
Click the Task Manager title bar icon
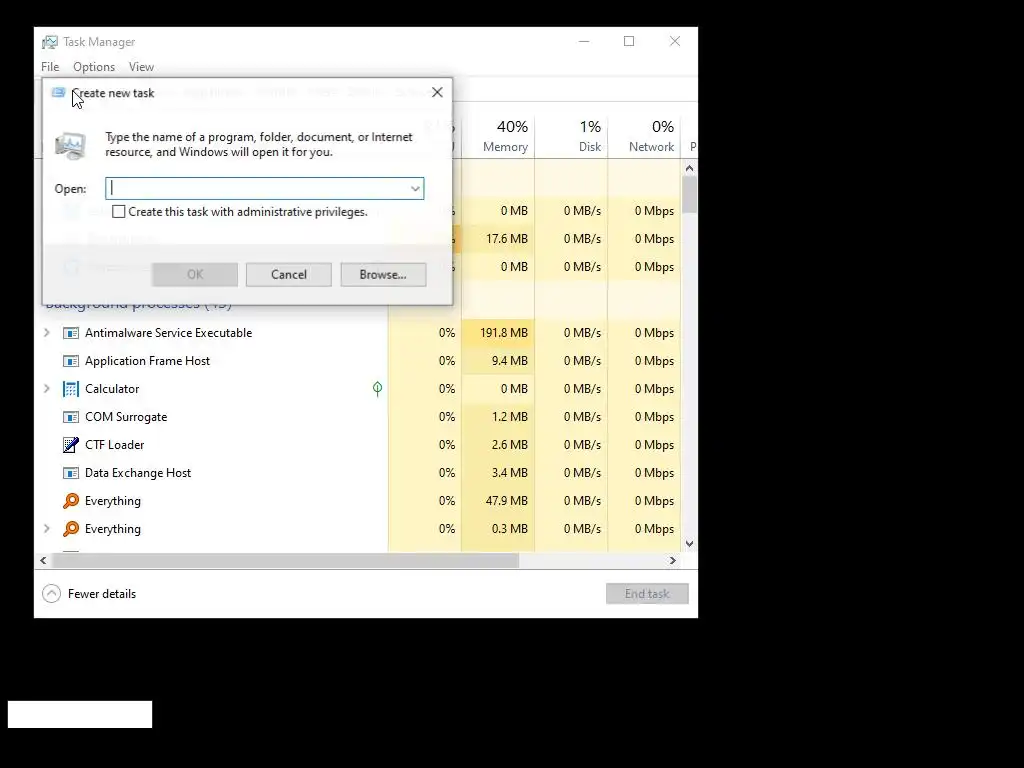50,42
